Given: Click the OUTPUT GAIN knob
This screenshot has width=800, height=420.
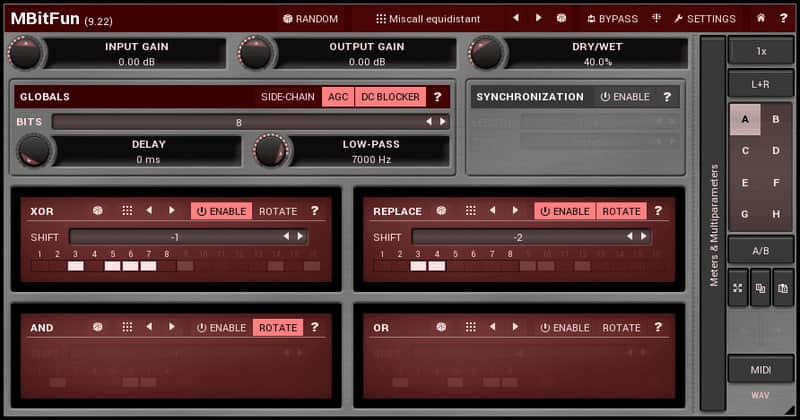Looking at the screenshot, I should click(x=255, y=53).
